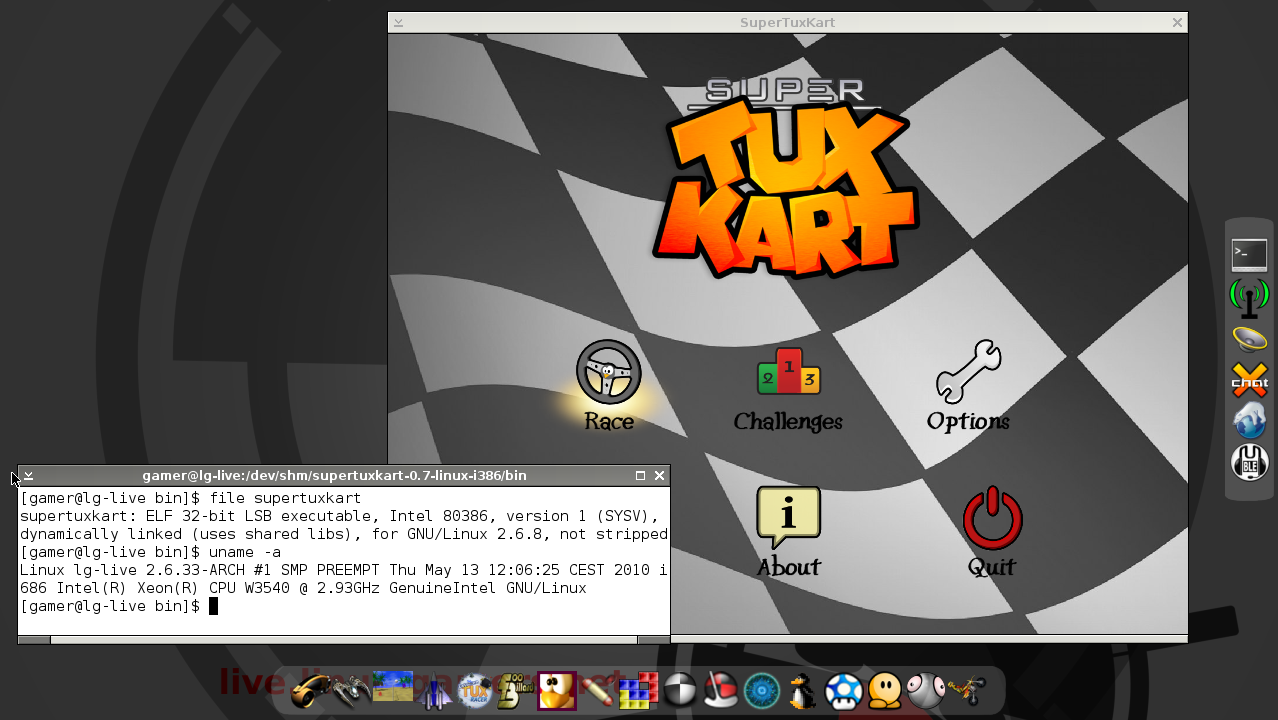1278x720 pixels.
Task: Maximize the terminal window
Action: [x=641, y=476]
